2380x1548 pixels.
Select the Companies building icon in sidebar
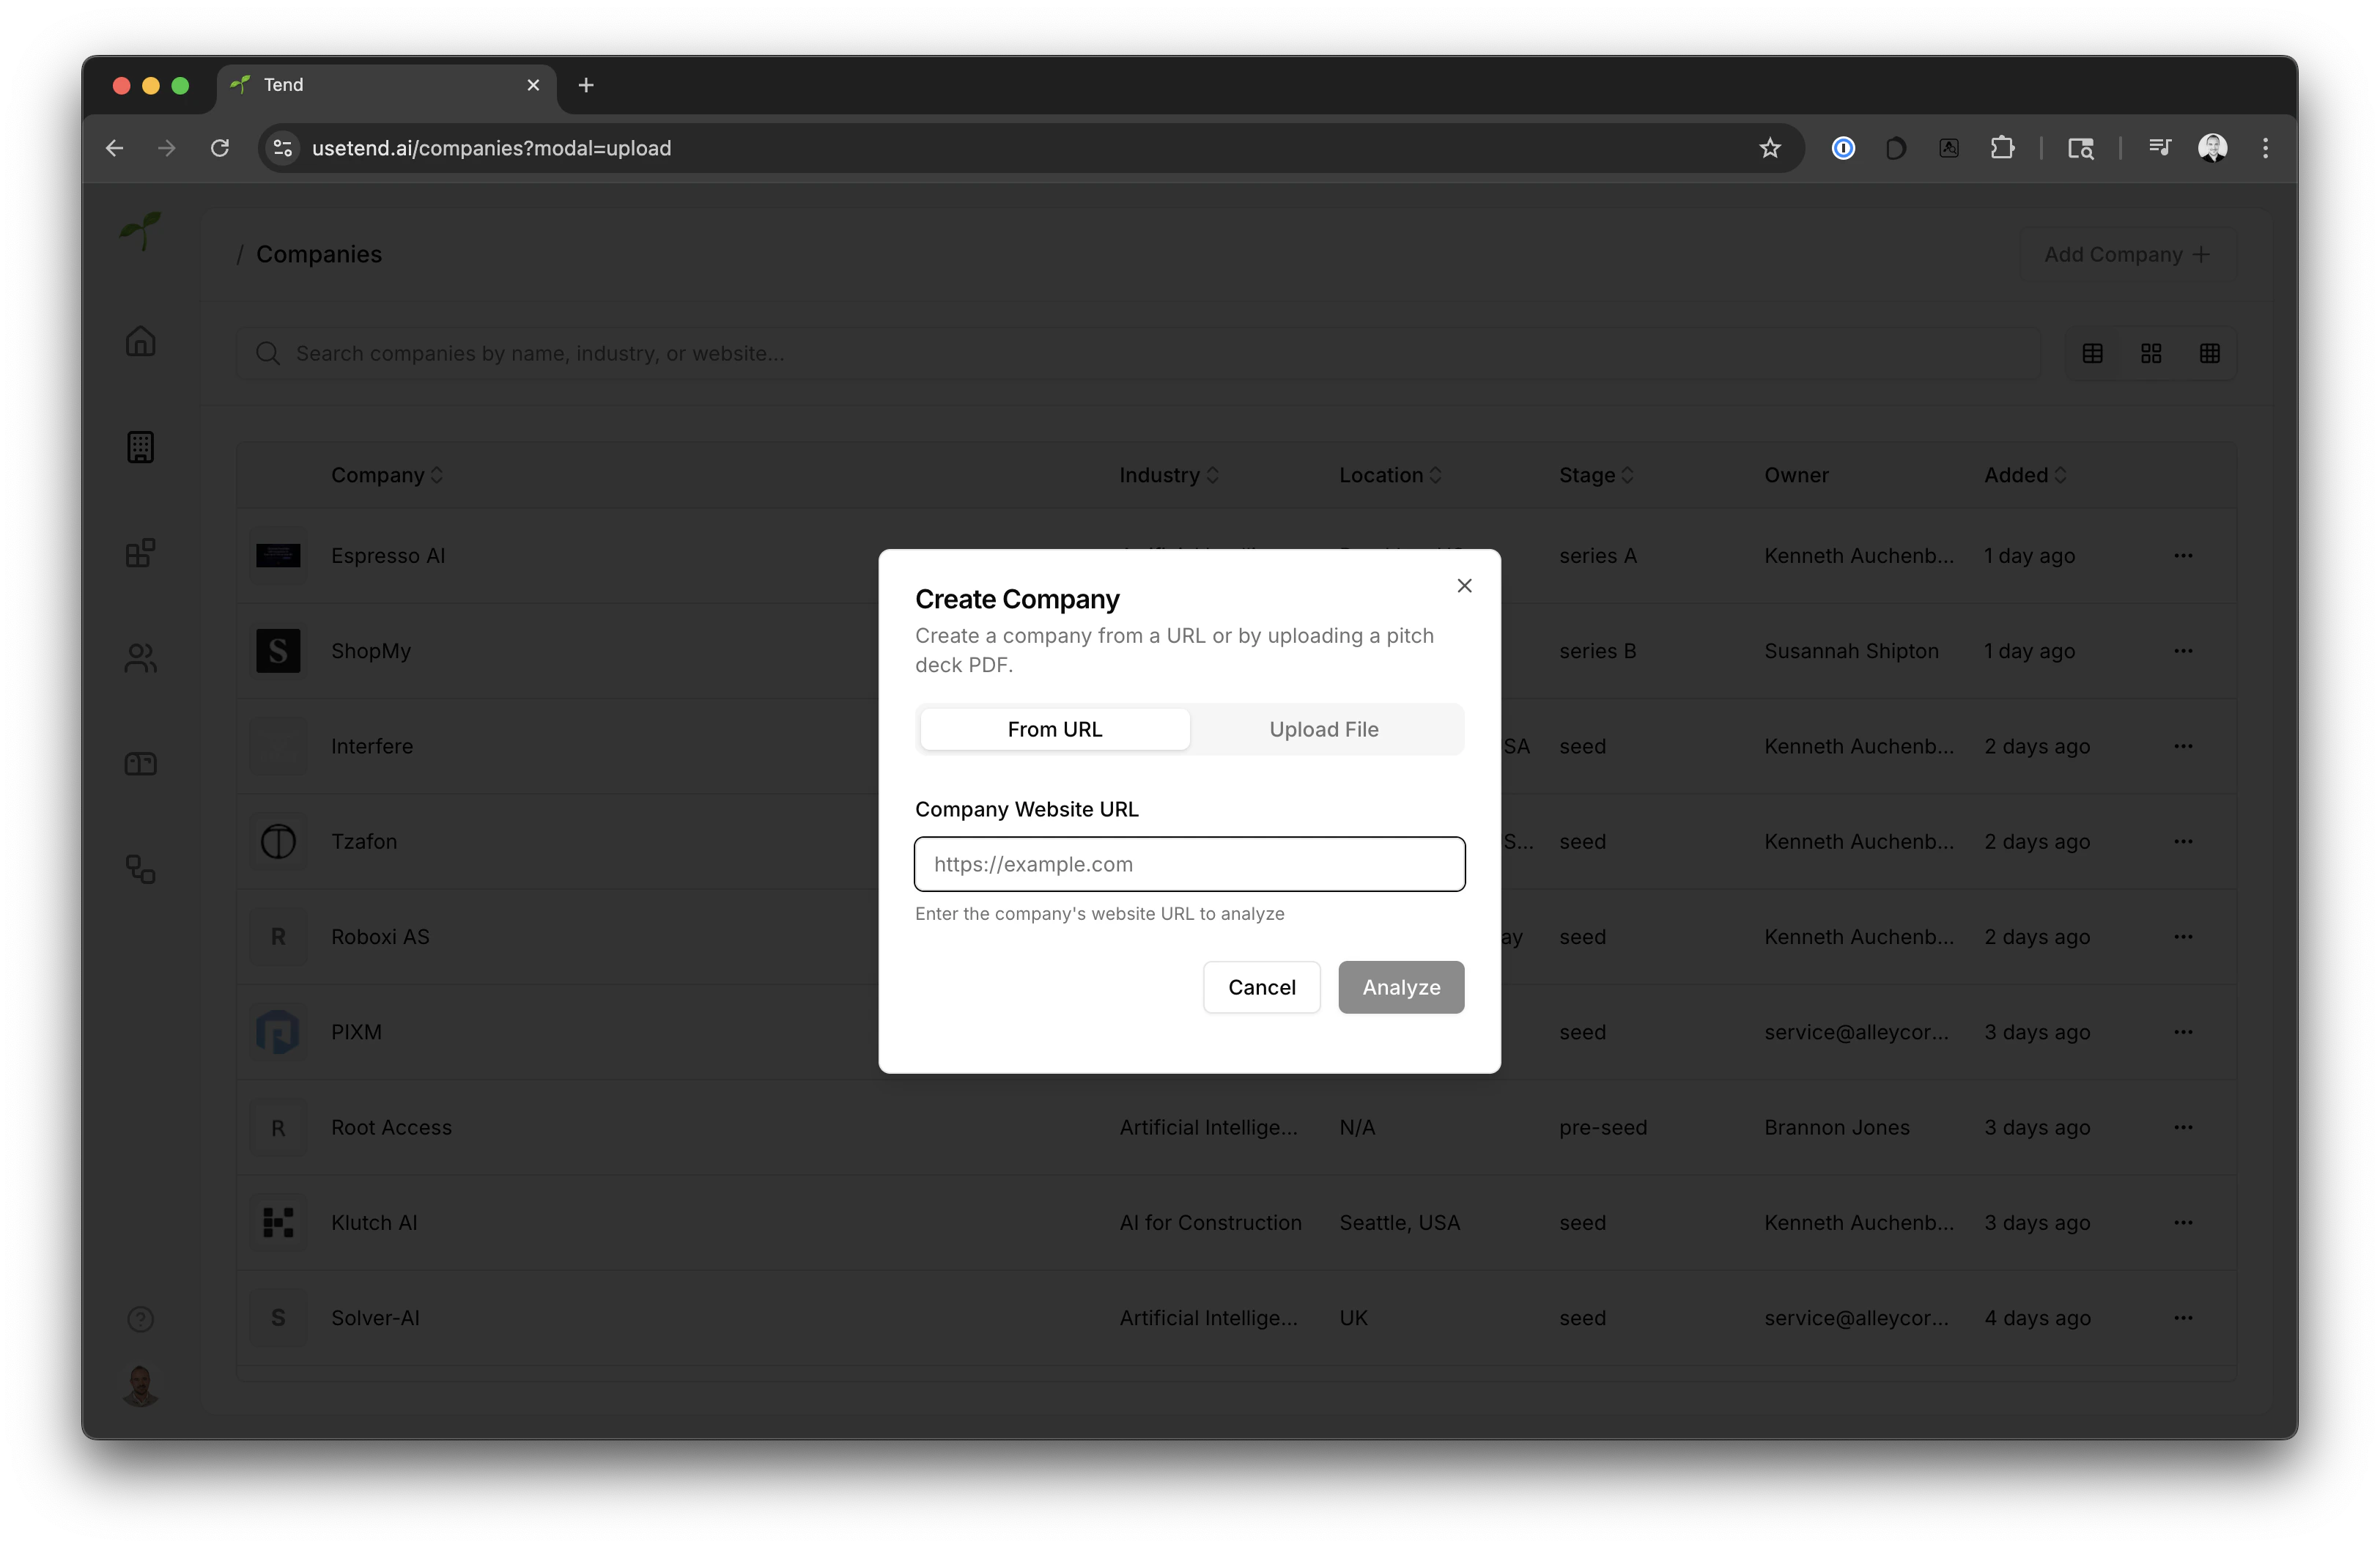click(140, 447)
